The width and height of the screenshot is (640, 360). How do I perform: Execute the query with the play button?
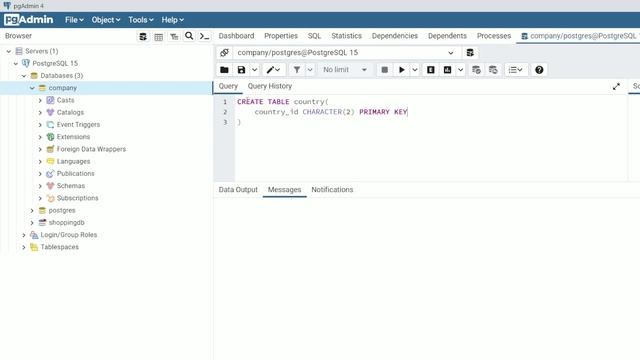coord(402,70)
